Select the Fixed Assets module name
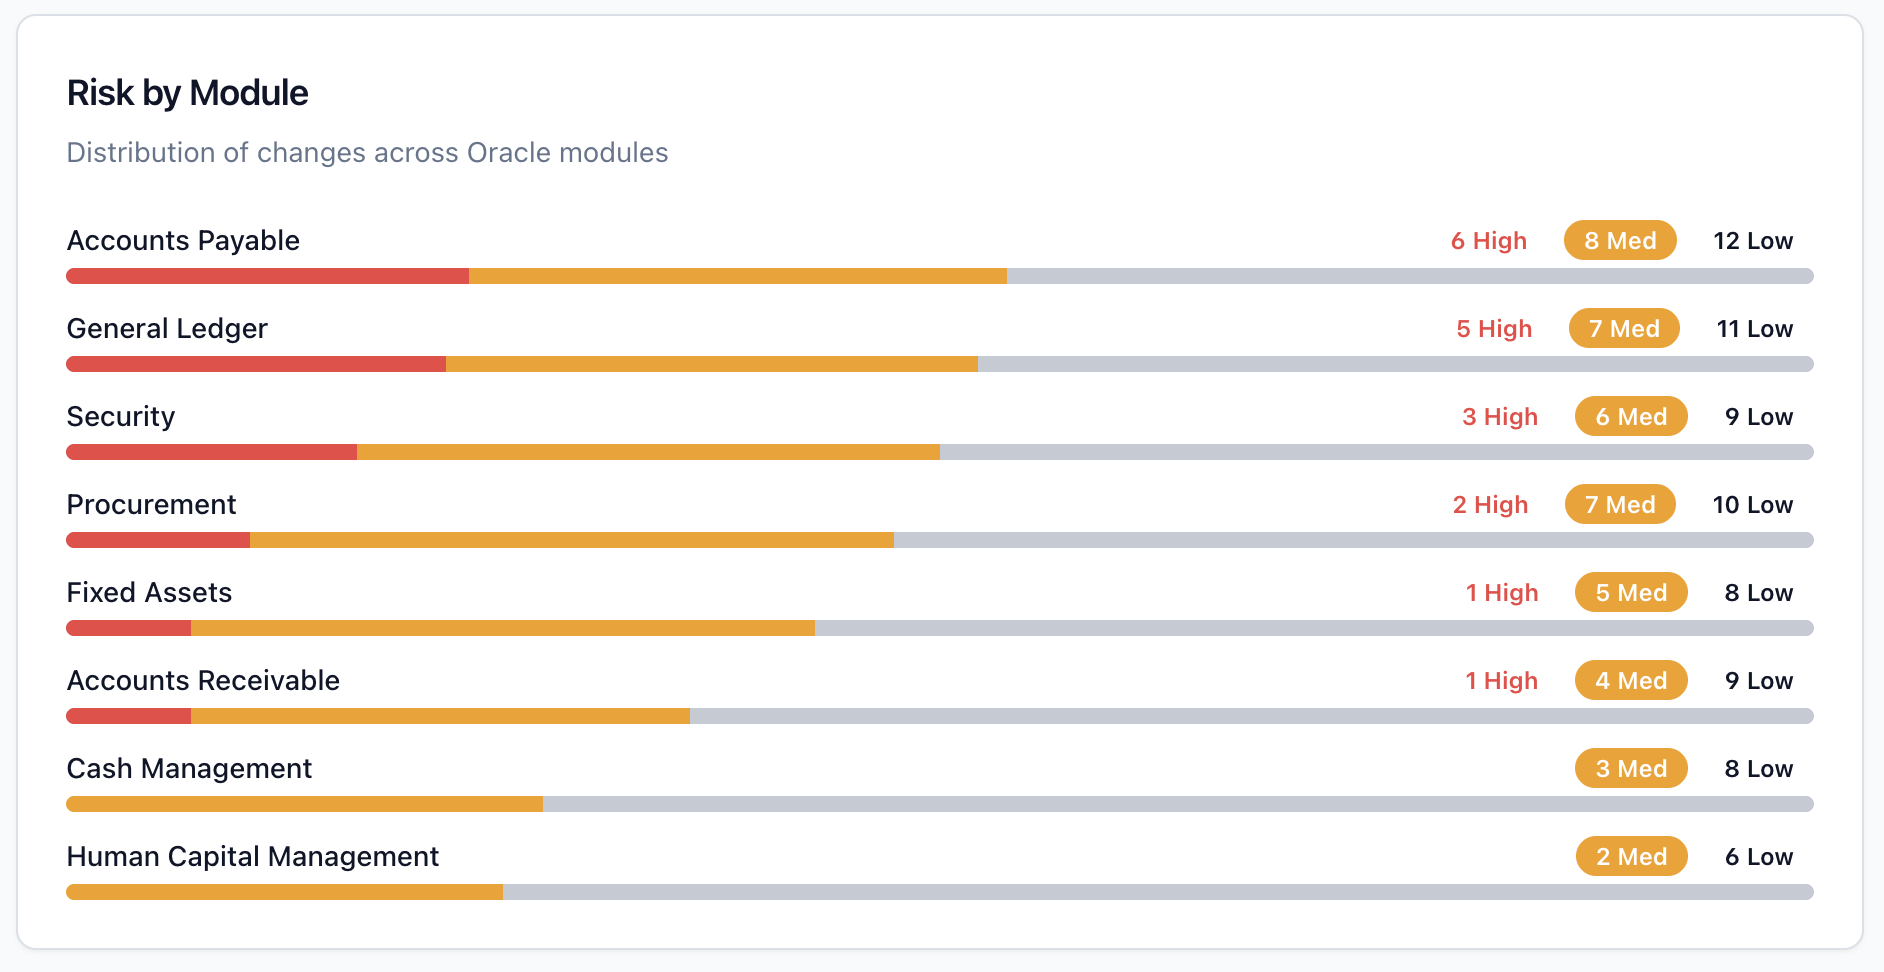 tap(149, 593)
